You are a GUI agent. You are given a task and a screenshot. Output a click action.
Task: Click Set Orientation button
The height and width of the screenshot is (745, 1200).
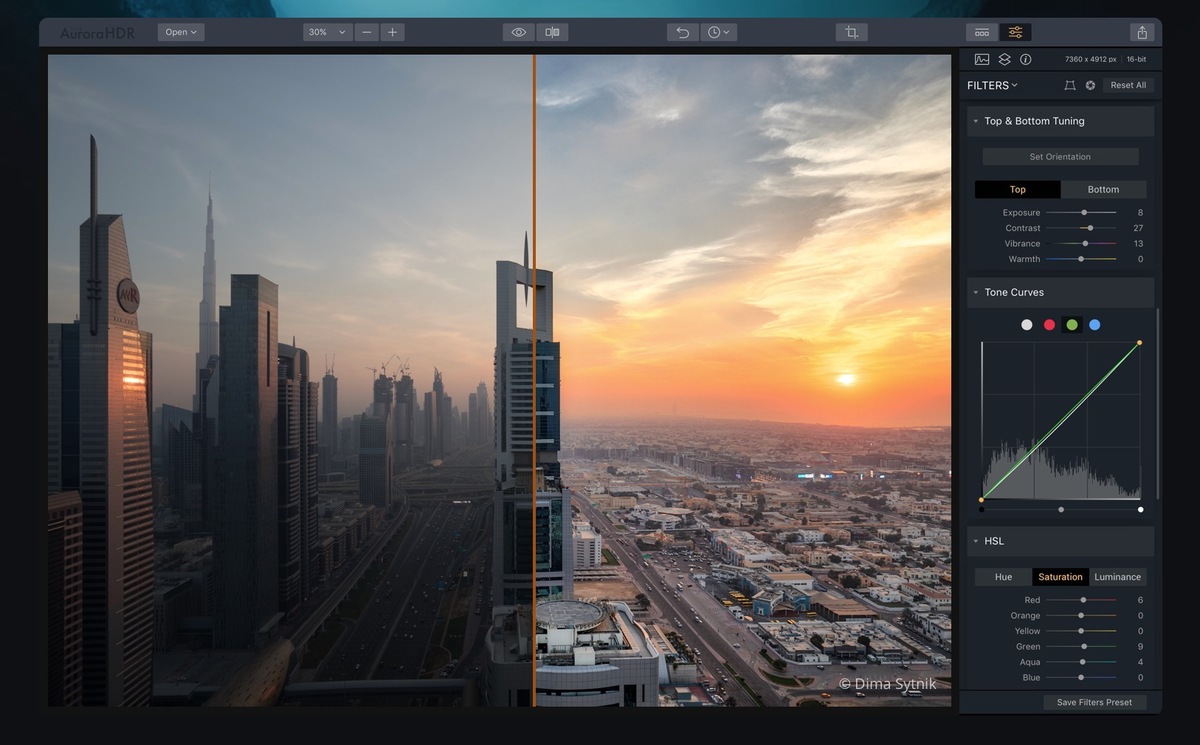coord(1060,157)
